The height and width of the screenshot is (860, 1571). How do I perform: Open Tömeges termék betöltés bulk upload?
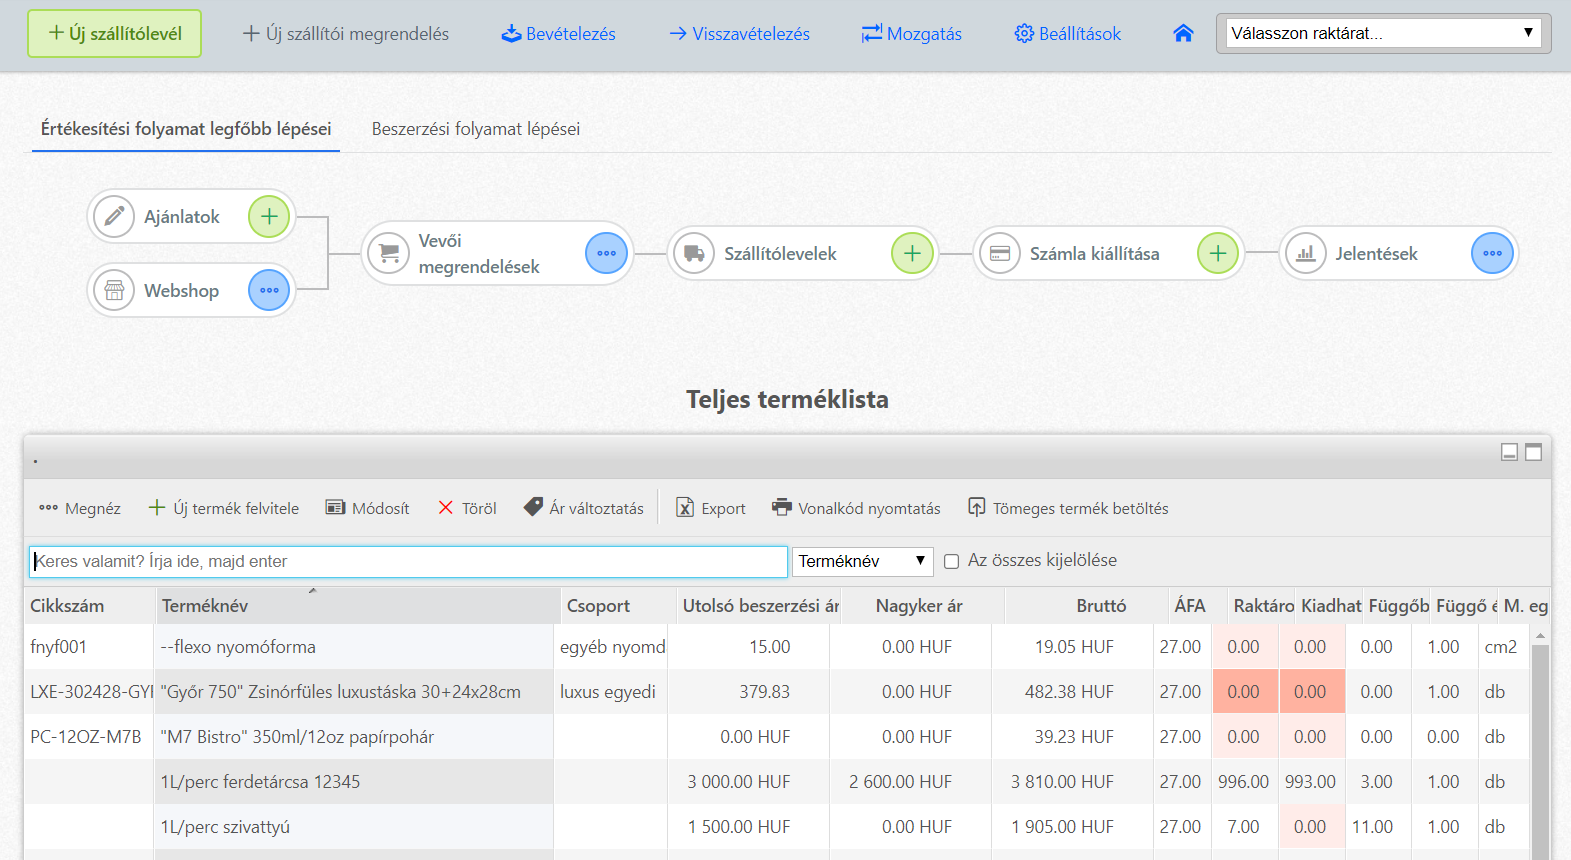(1068, 508)
